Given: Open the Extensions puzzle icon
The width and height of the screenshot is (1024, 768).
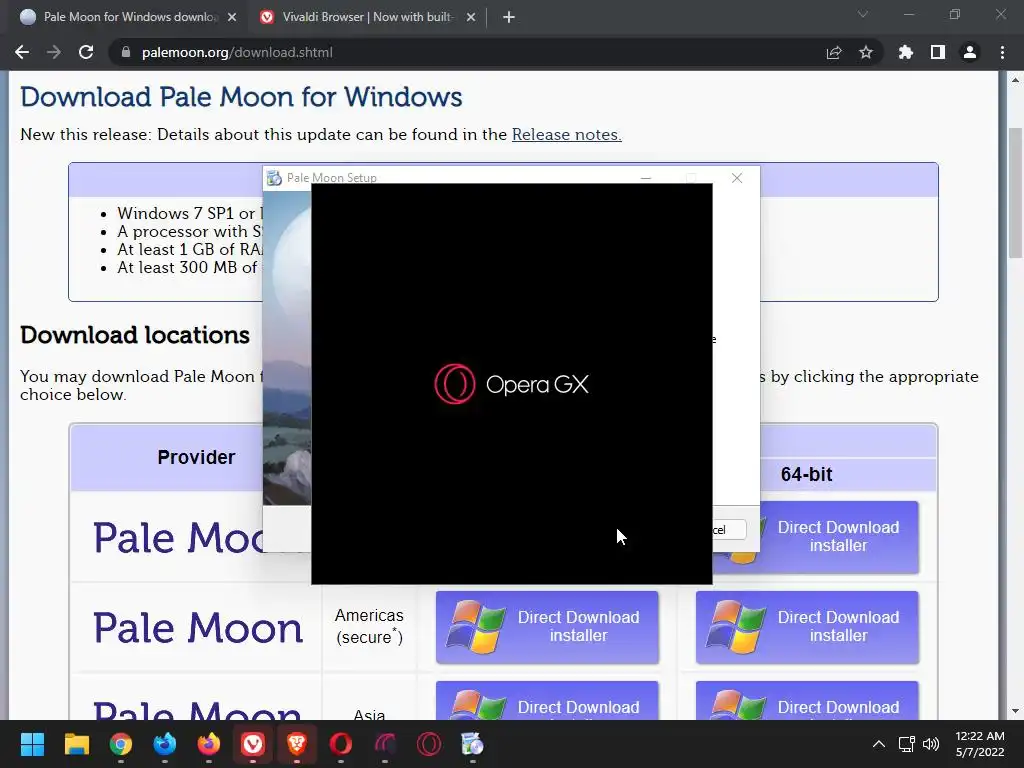Looking at the screenshot, I should point(906,52).
